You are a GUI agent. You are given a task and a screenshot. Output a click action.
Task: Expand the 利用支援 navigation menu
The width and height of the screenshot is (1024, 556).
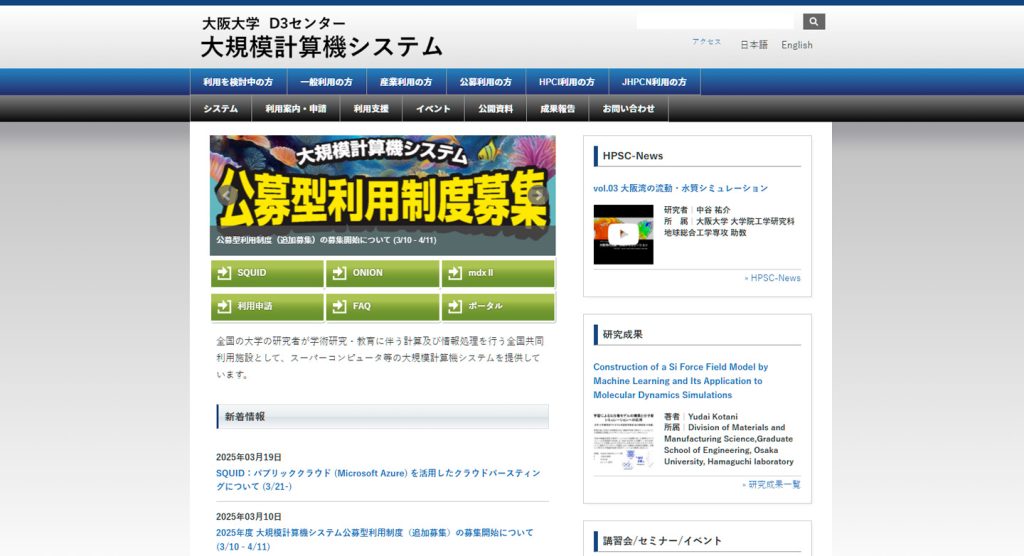tap(371, 109)
